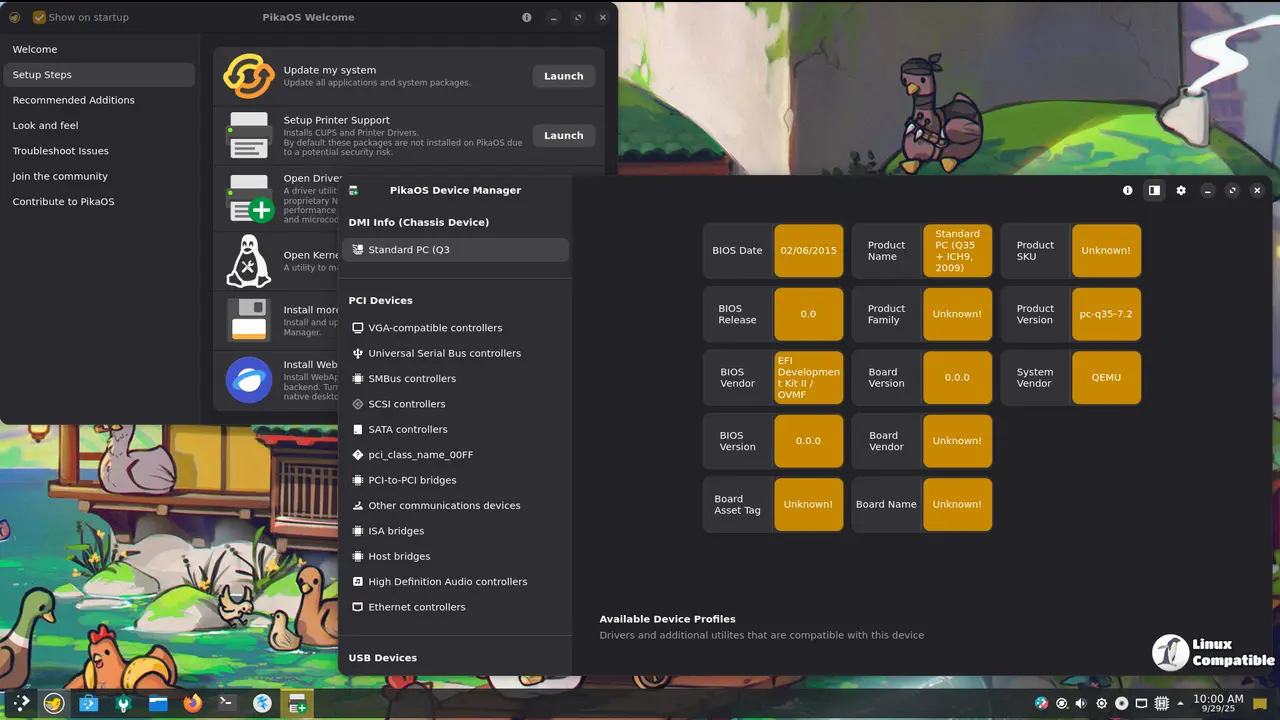Launch Setup Printer Support

coord(563,135)
